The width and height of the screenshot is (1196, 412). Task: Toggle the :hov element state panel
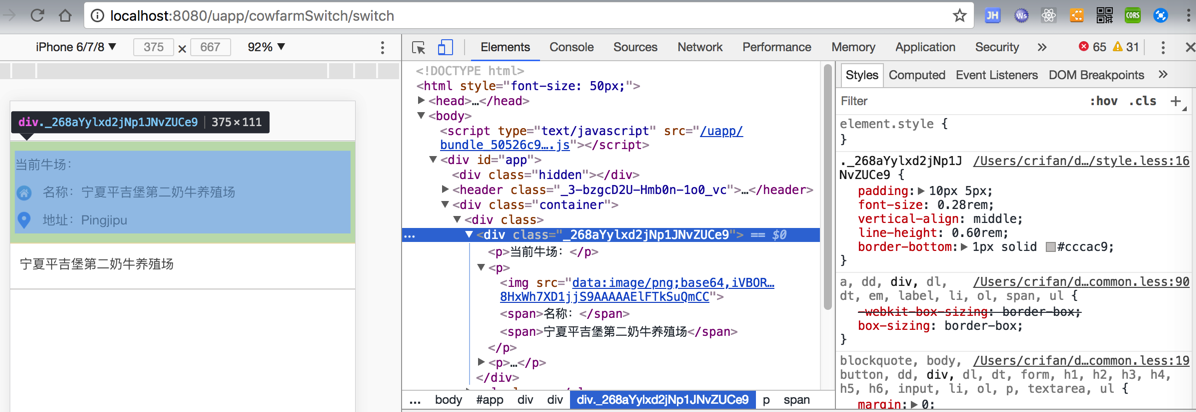point(1103,101)
